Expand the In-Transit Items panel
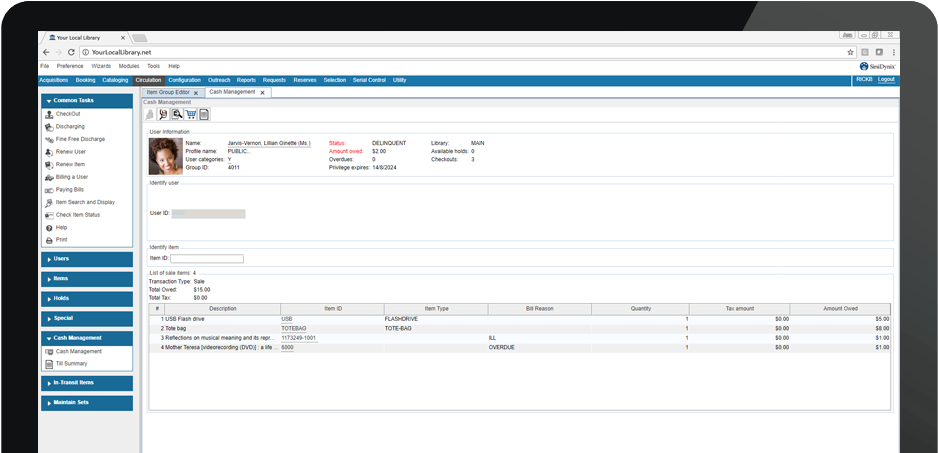Viewport: 938px width, 453px height. tap(86, 382)
